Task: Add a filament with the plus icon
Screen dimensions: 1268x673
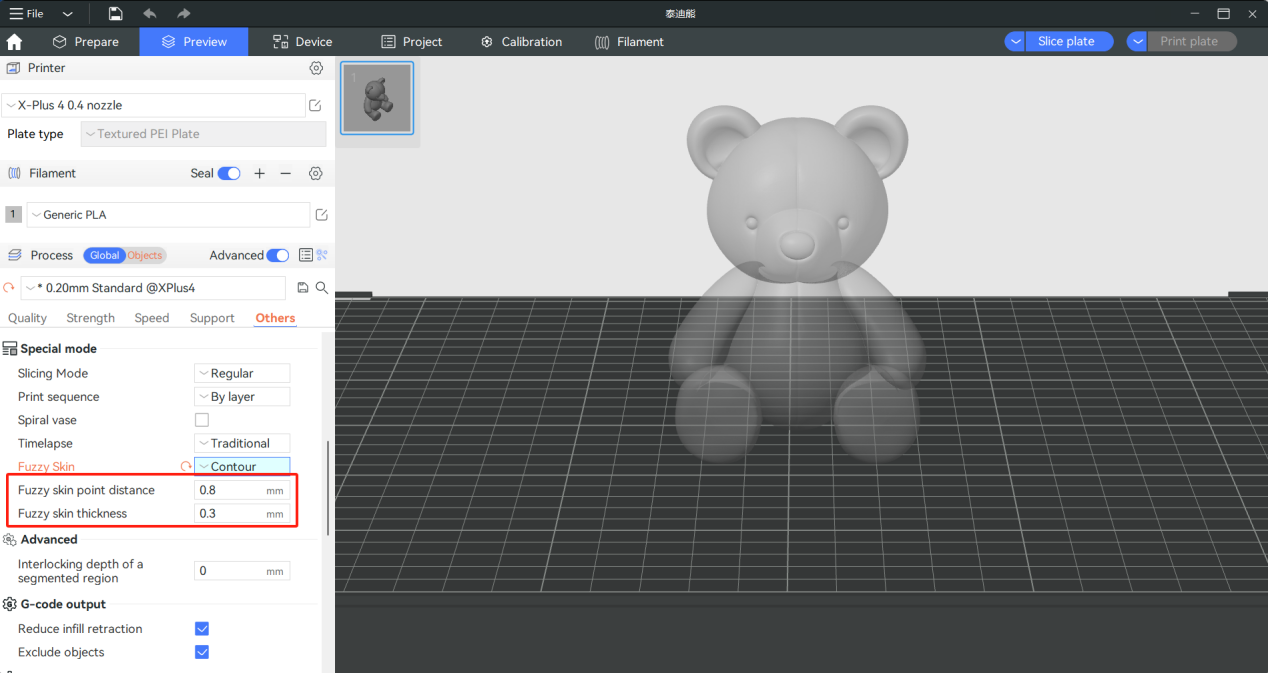Action: click(260, 173)
